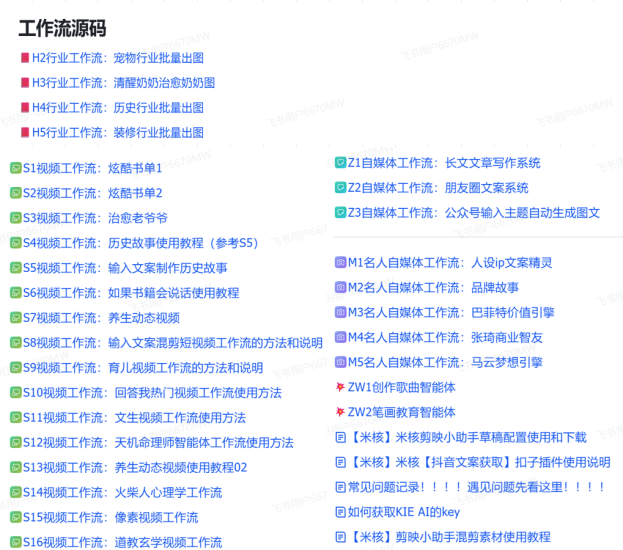Click the green icon beside S11视频工作流
Image resolution: width=623 pixels, height=550 pixels.
[x=15, y=418]
